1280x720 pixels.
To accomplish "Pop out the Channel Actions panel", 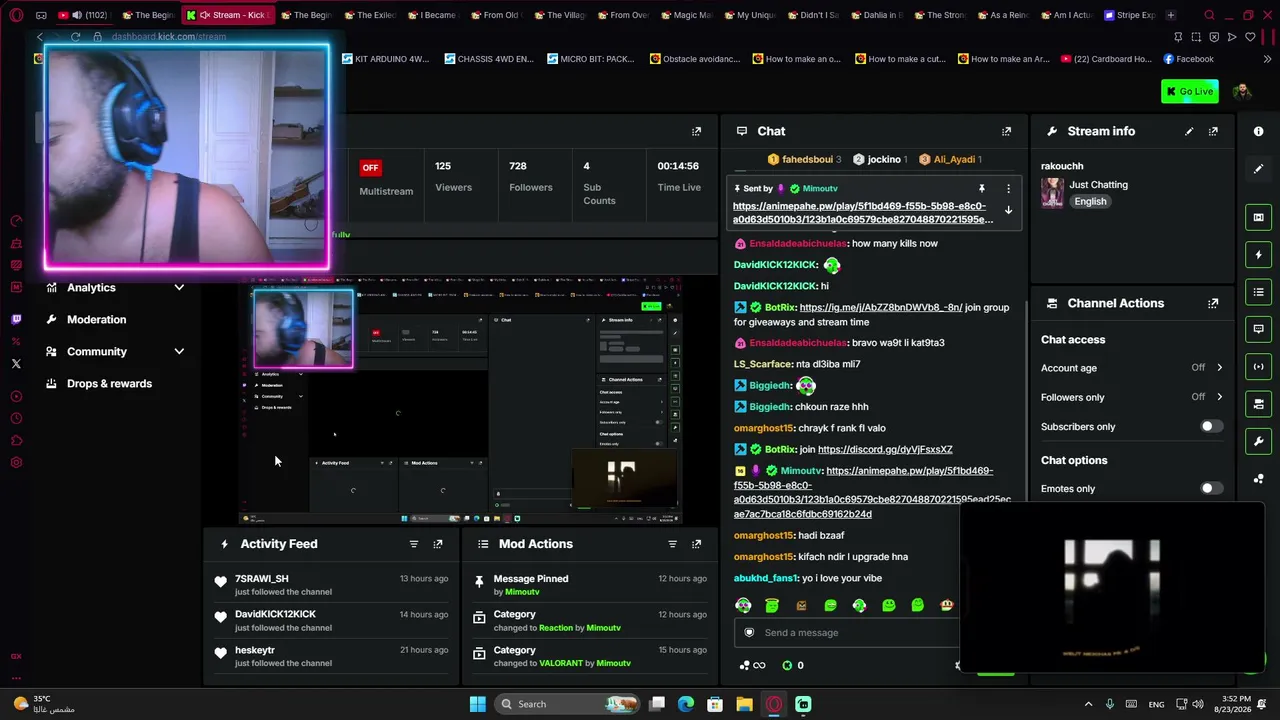I will click(x=1213, y=303).
